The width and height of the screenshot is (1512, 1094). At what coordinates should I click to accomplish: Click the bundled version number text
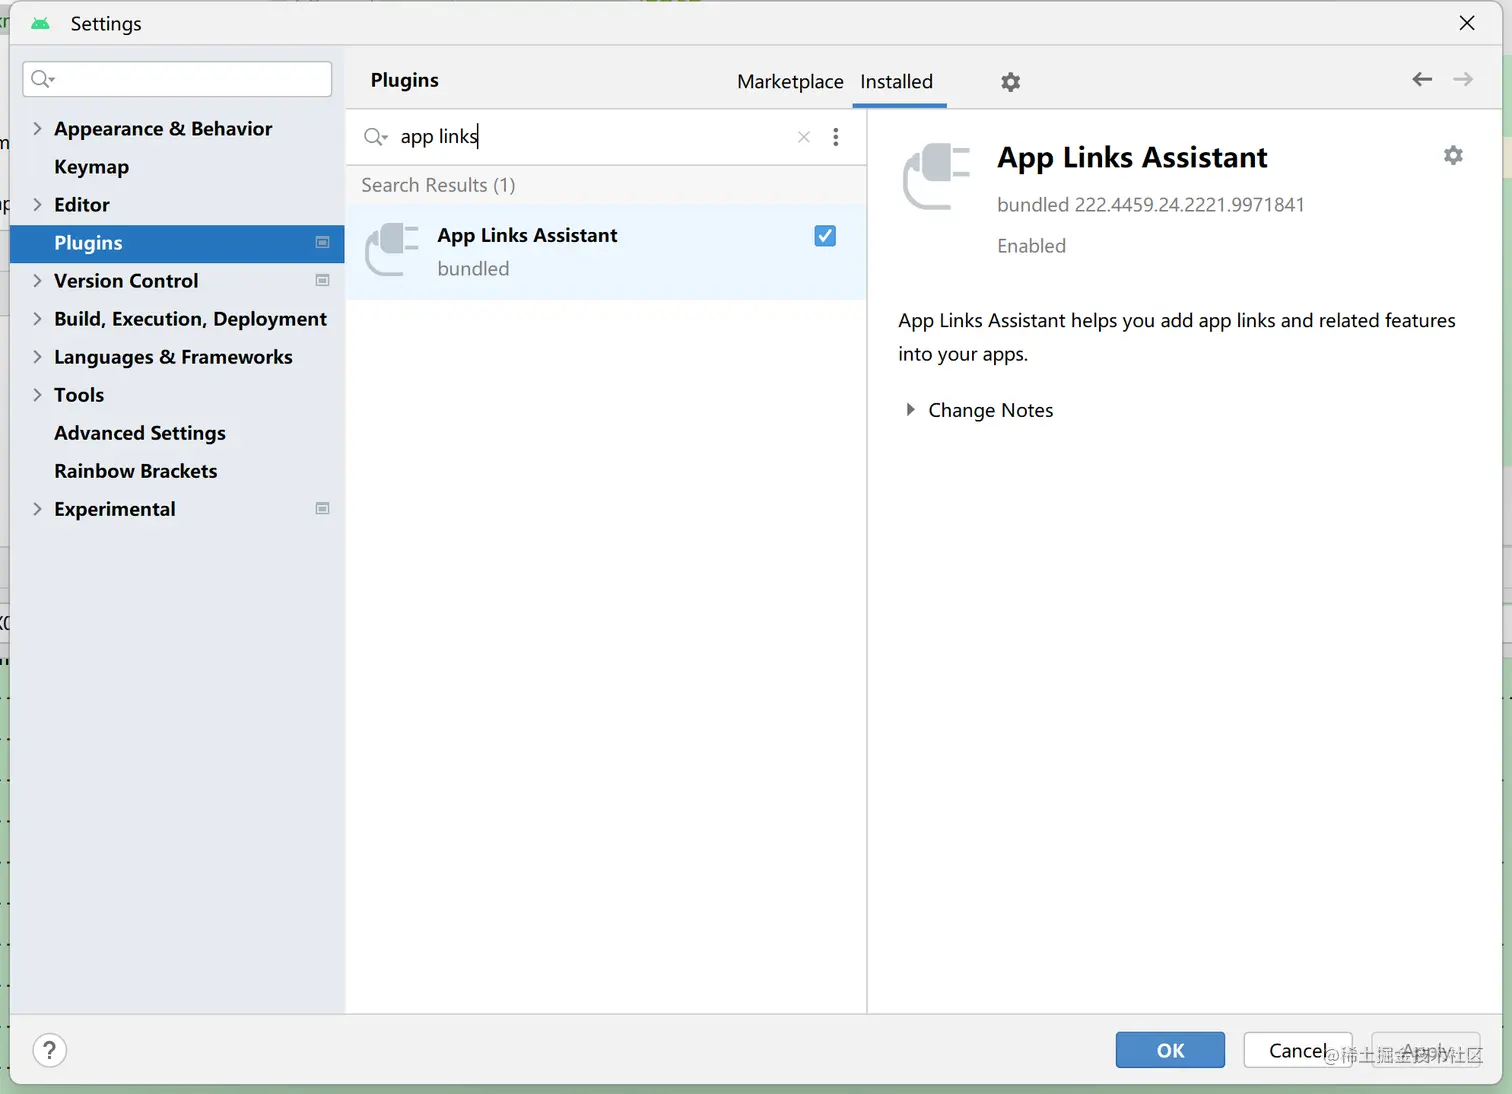point(1150,205)
